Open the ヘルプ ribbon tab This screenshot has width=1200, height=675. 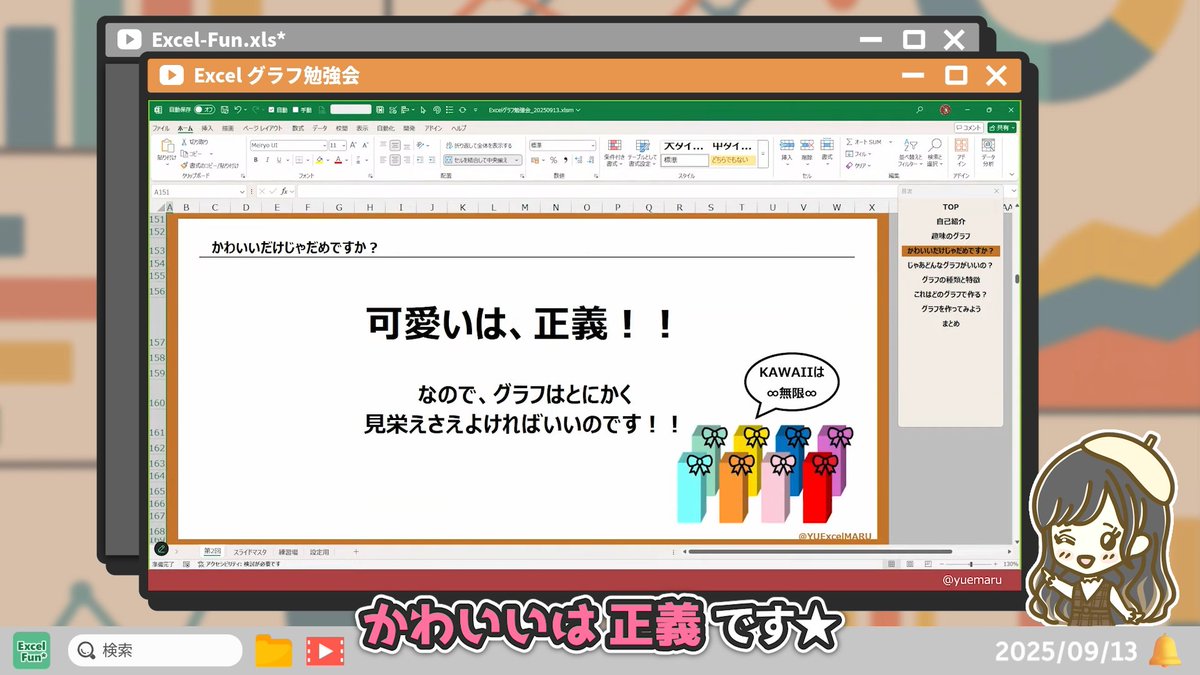tap(459, 128)
